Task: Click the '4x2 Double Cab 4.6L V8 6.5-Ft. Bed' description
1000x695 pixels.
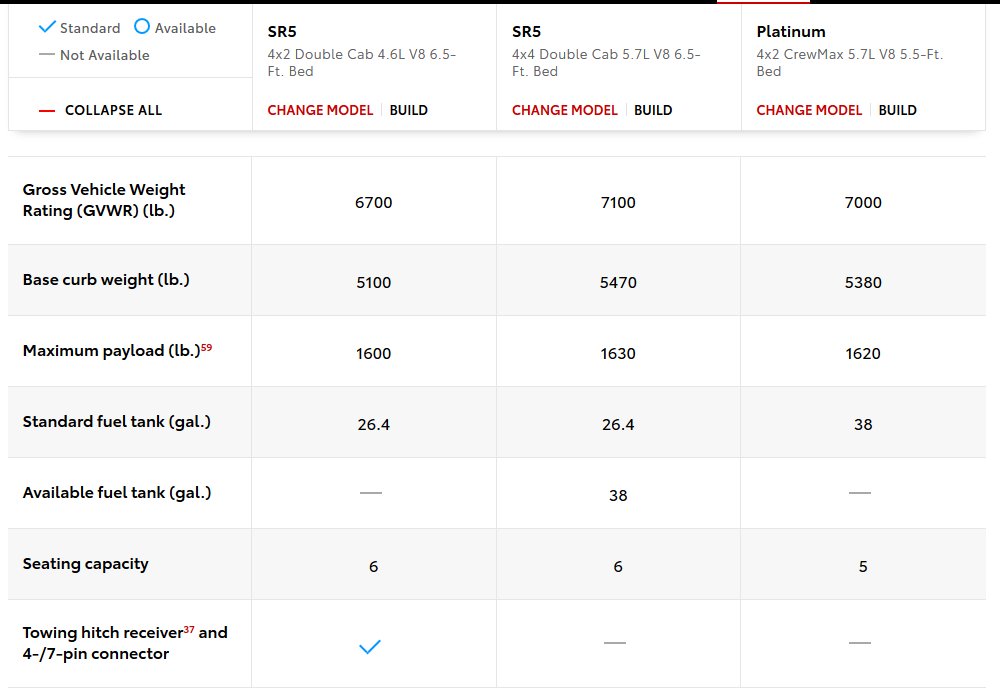Action: 362,62
